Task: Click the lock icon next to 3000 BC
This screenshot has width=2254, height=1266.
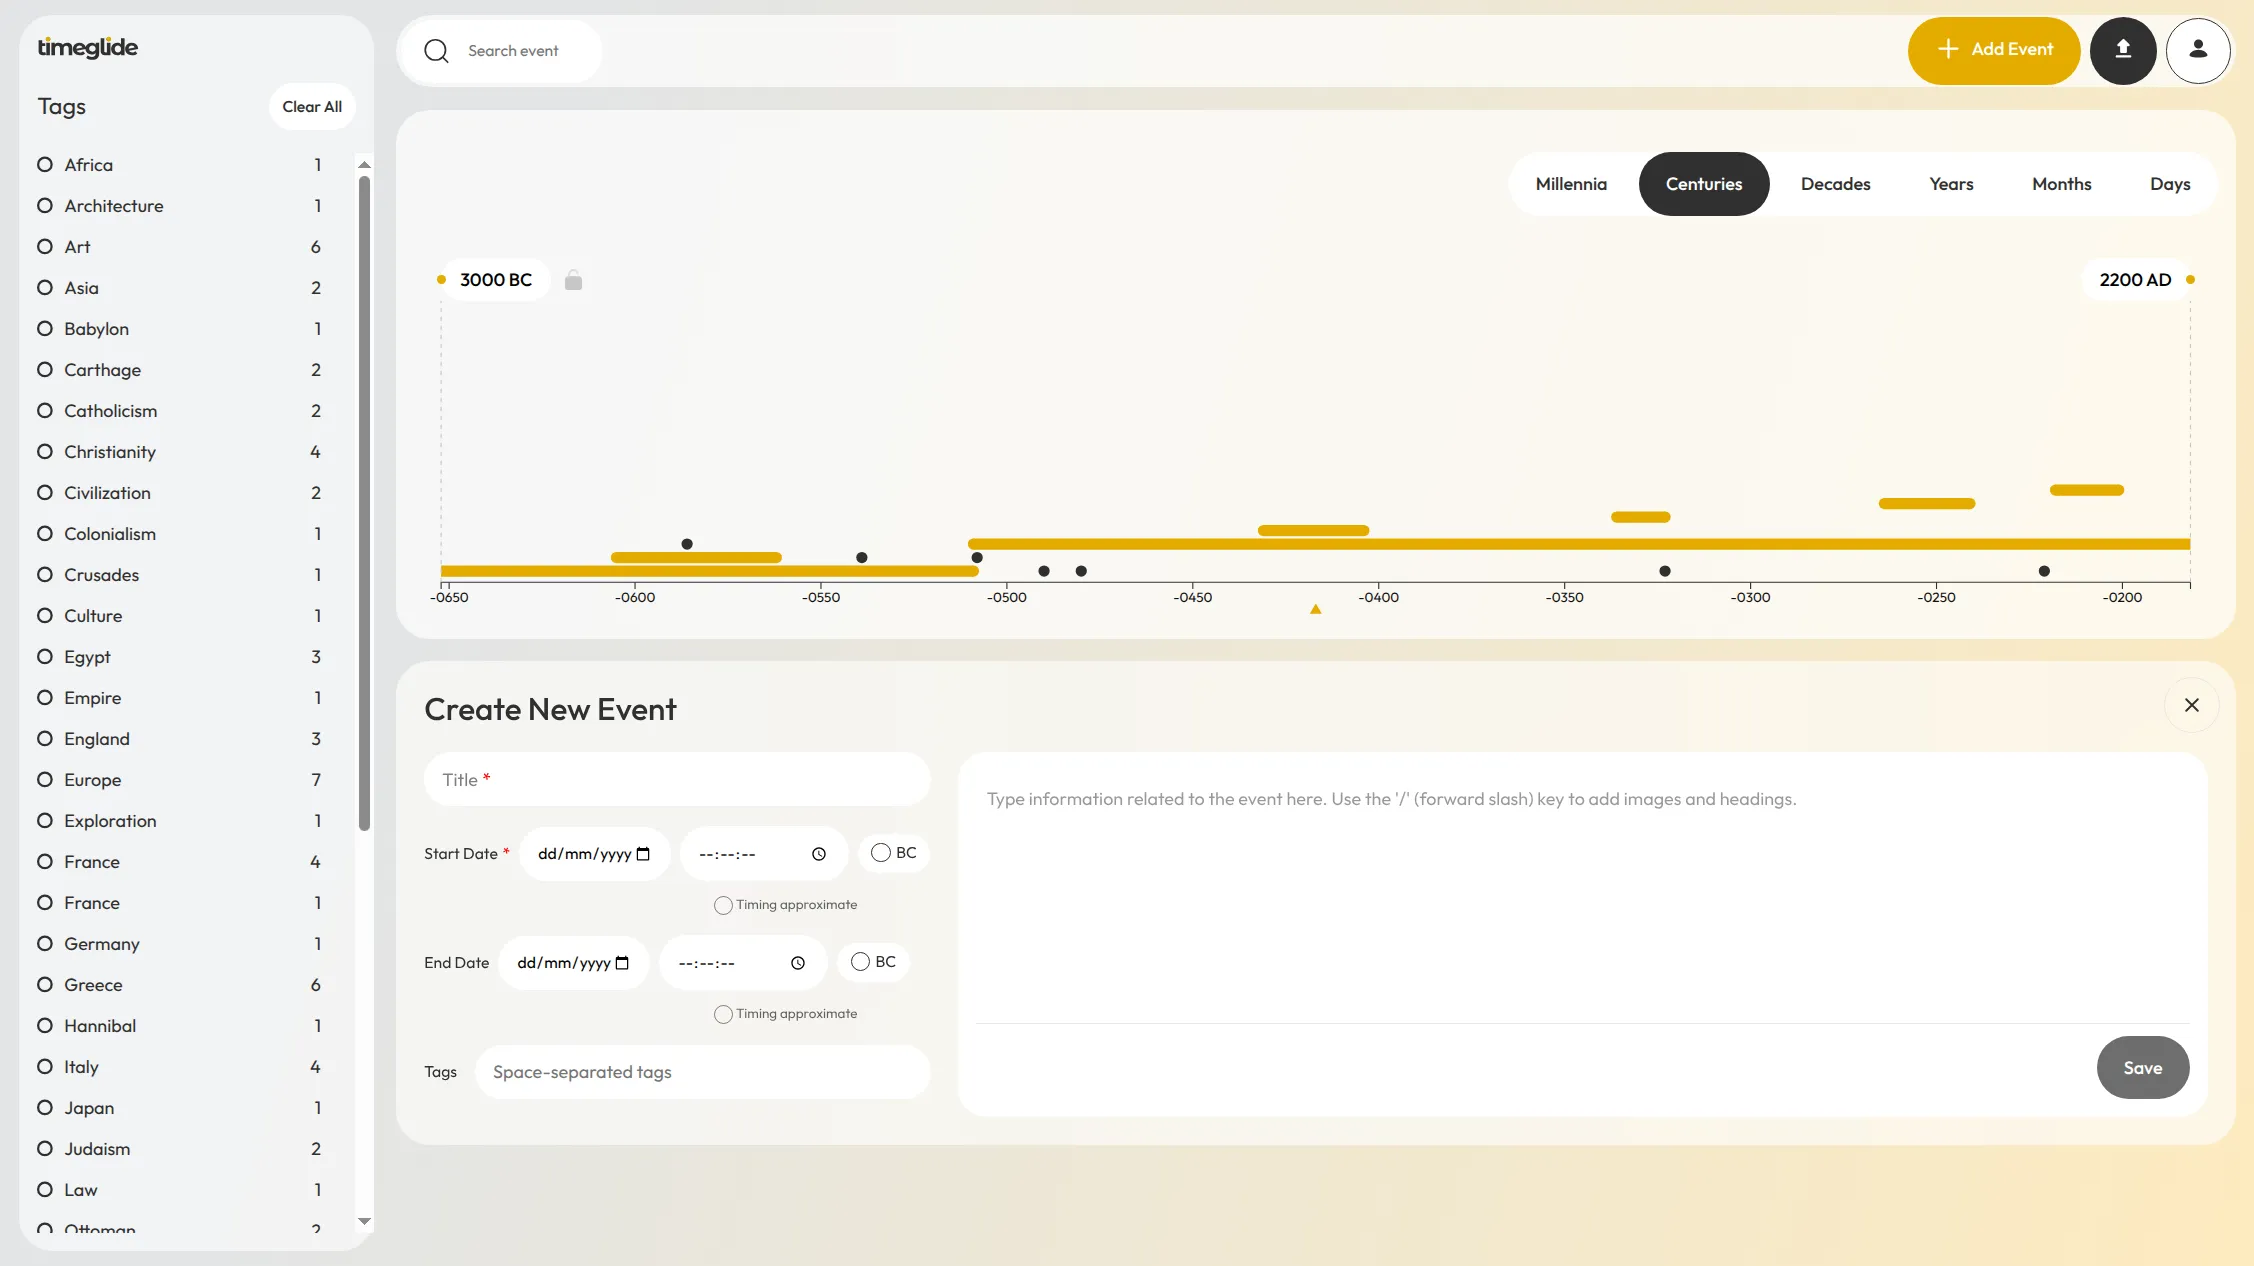Action: pyautogui.click(x=574, y=280)
